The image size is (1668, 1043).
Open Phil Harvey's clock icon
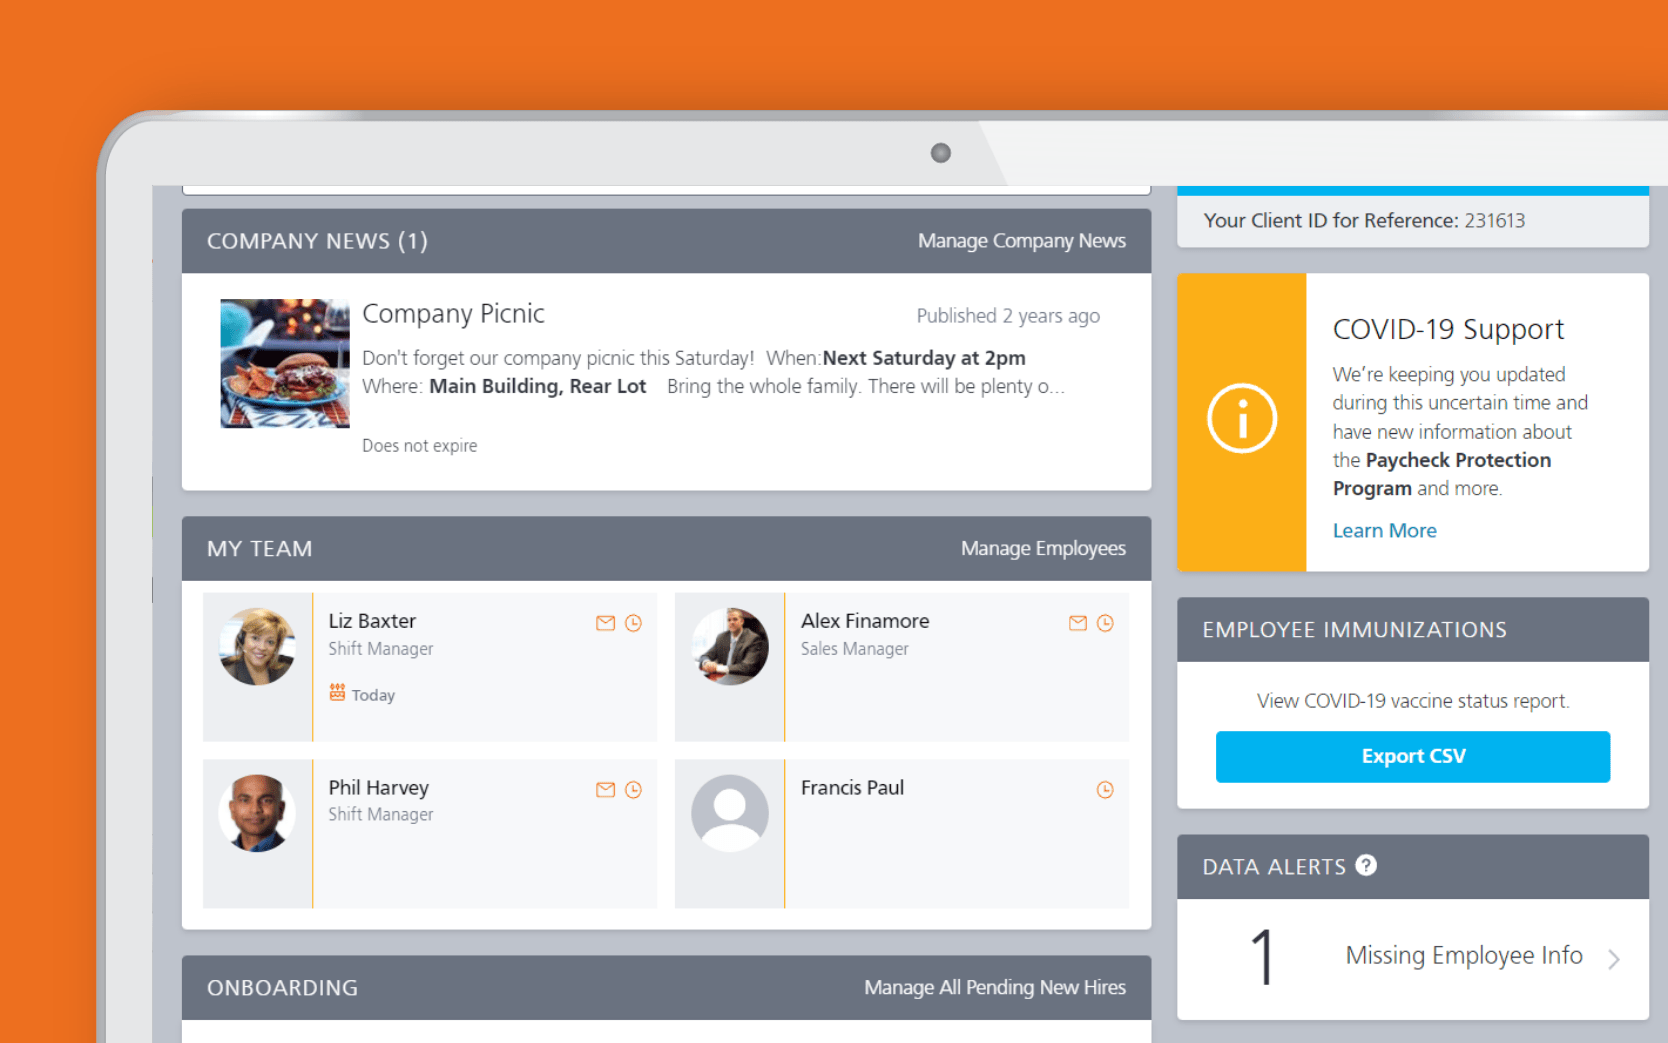point(633,790)
